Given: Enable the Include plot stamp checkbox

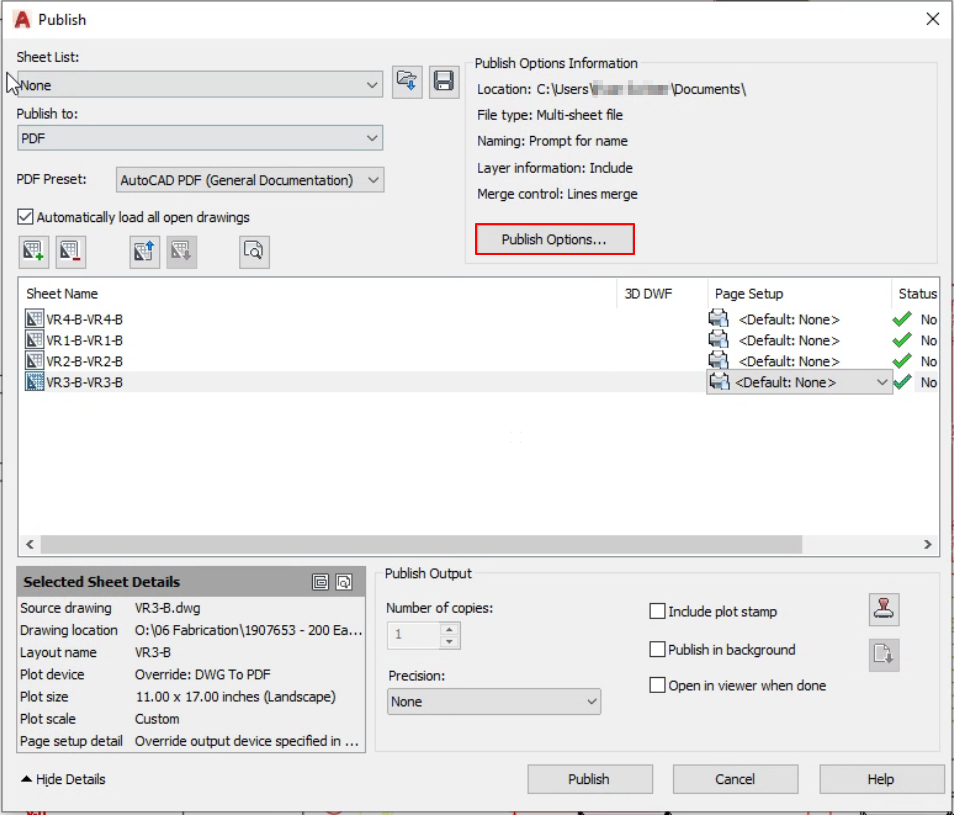Looking at the screenshot, I should click(657, 611).
